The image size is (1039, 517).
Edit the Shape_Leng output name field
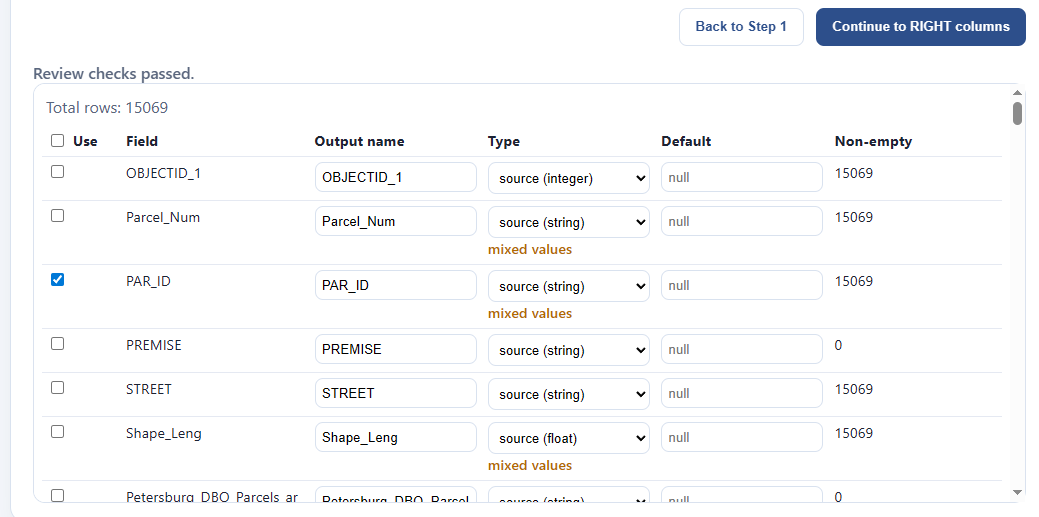point(396,437)
